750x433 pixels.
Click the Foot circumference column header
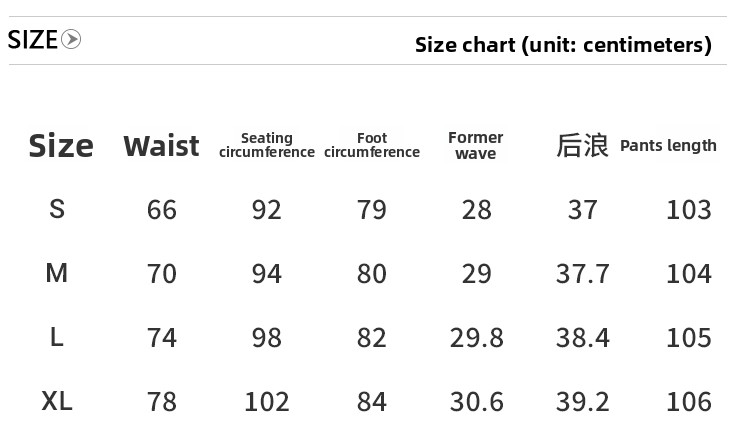(372, 146)
